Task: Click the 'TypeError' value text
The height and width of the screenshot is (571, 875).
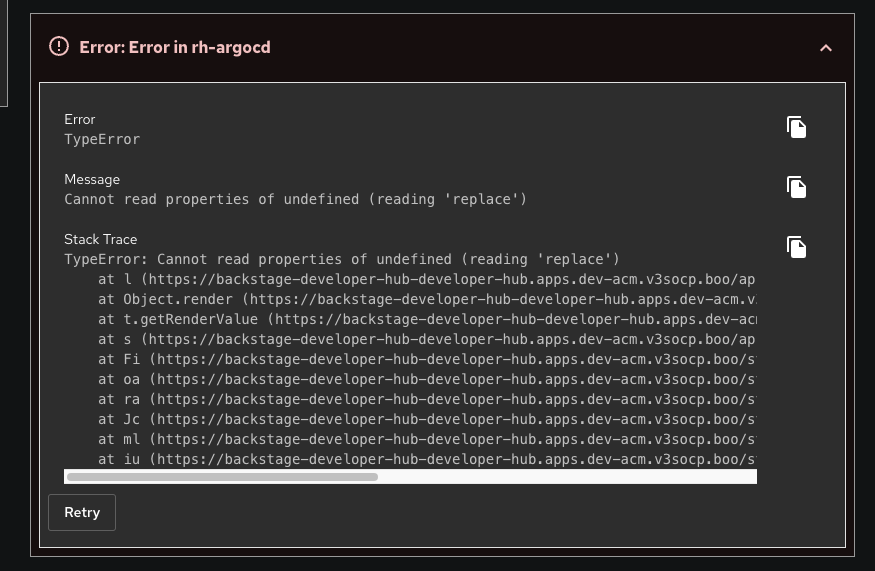Action: click(102, 139)
